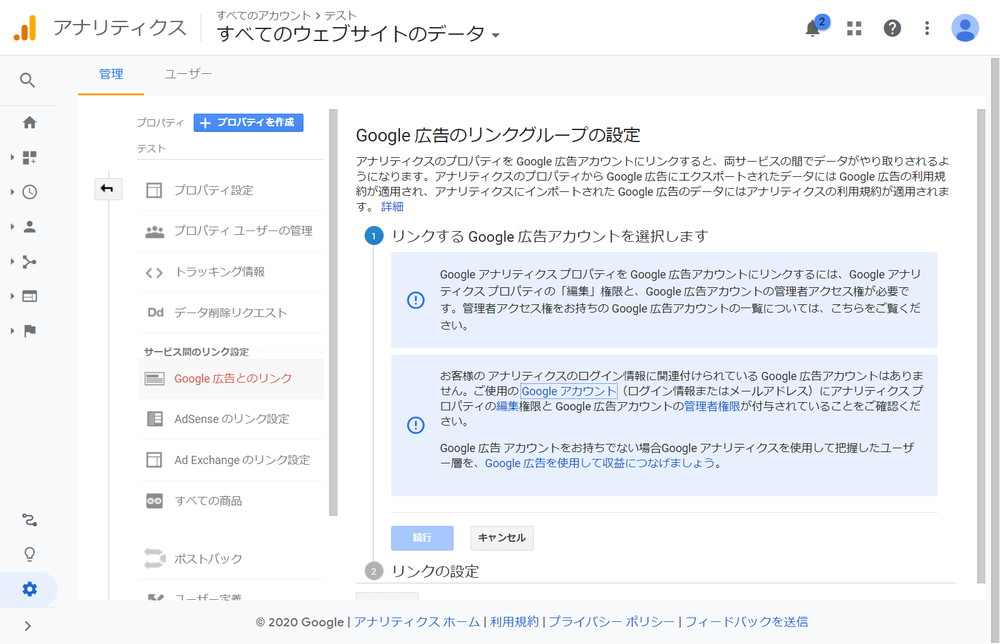Expand the Customization section arrow
The height and width of the screenshot is (644, 1000).
click(x=12, y=157)
